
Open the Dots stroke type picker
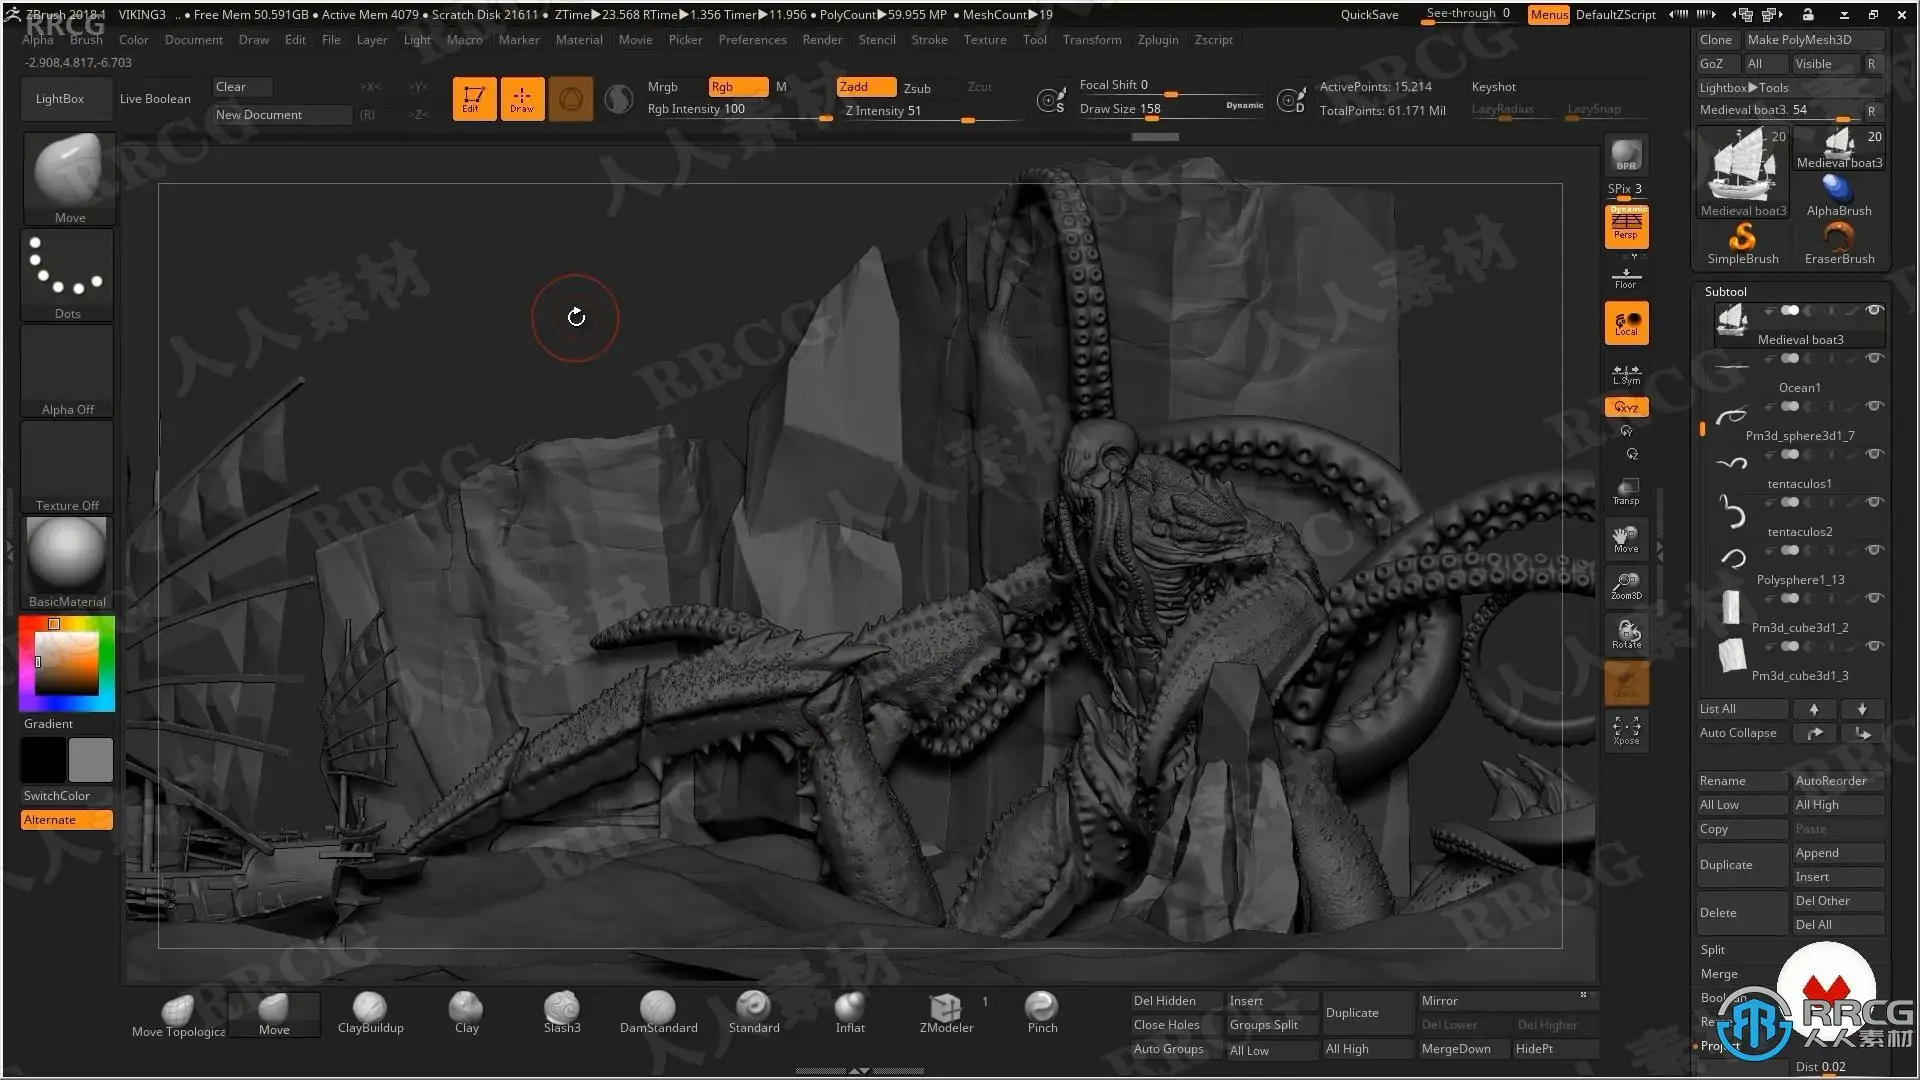pyautogui.click(x=67, y=275)
